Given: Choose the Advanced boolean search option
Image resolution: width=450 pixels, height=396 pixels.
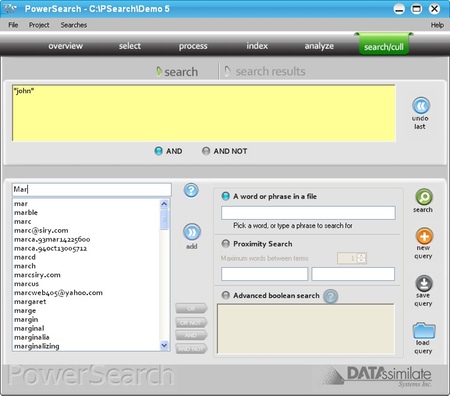Looking at the screenshot, I should [x=226, y=295].
